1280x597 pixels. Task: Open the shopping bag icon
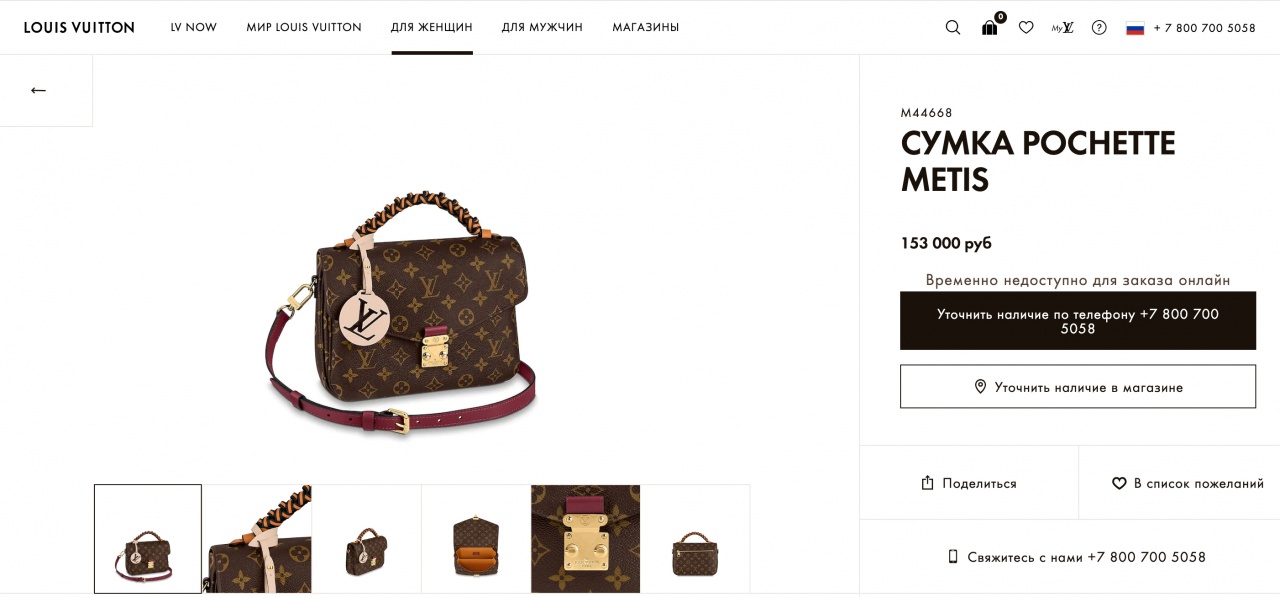pos(990,27)
